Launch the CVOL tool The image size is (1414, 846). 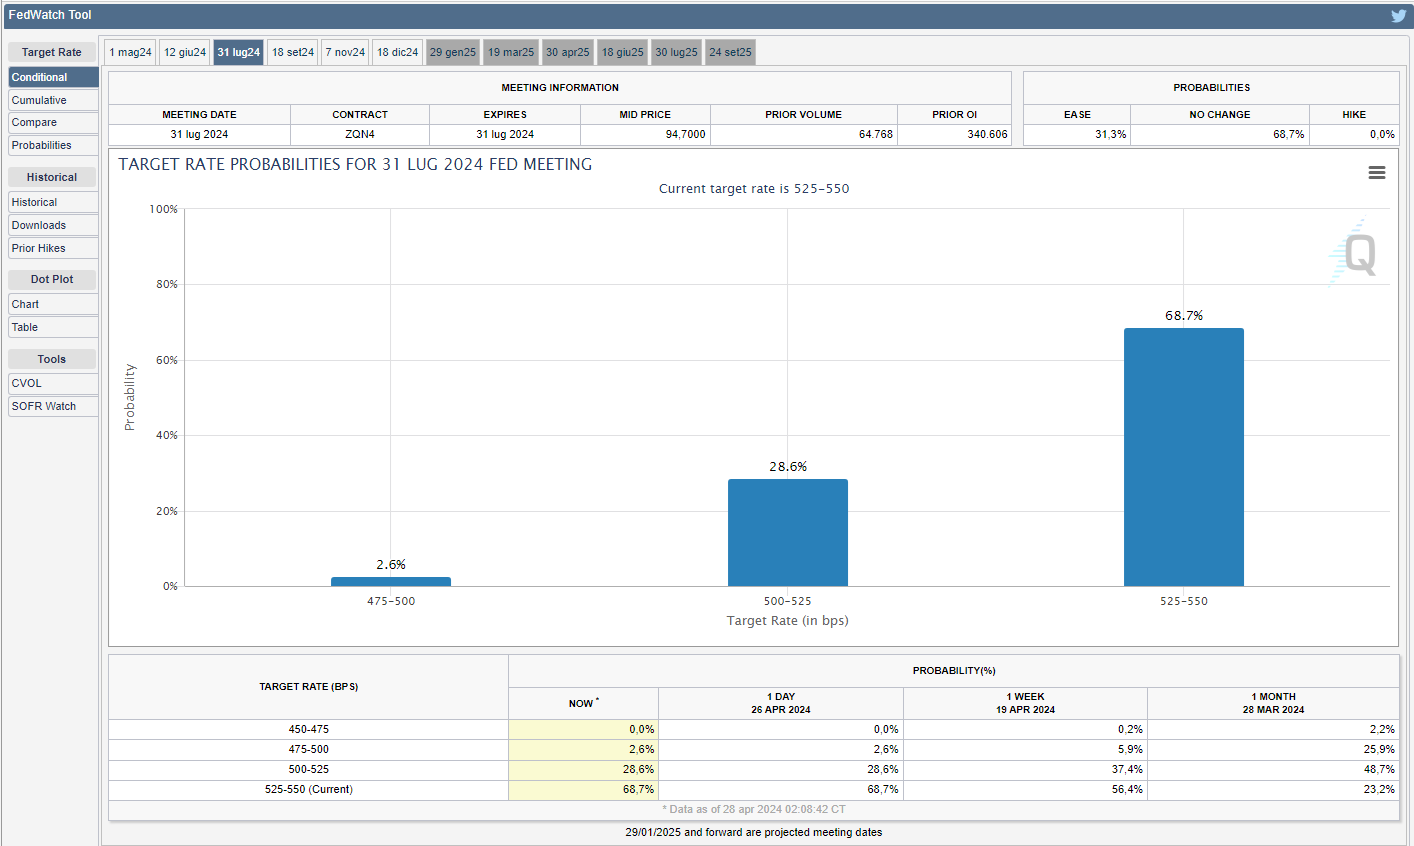[53, 383]
